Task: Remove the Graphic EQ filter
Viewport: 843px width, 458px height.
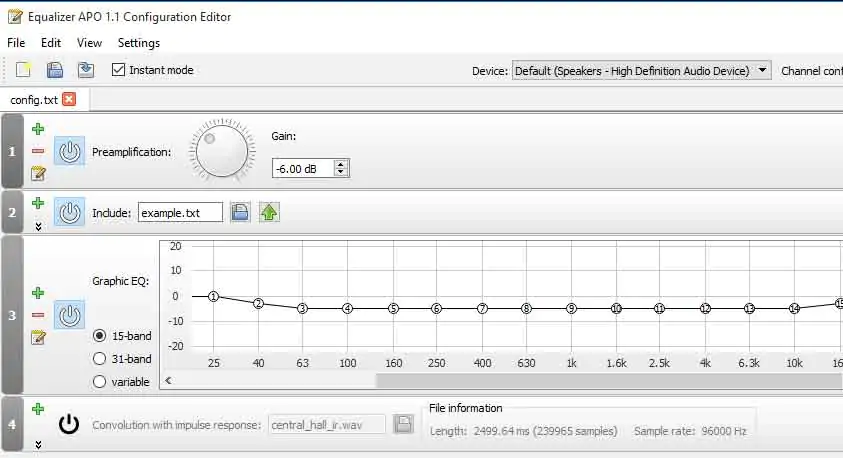Action: (x=38, y=314)
